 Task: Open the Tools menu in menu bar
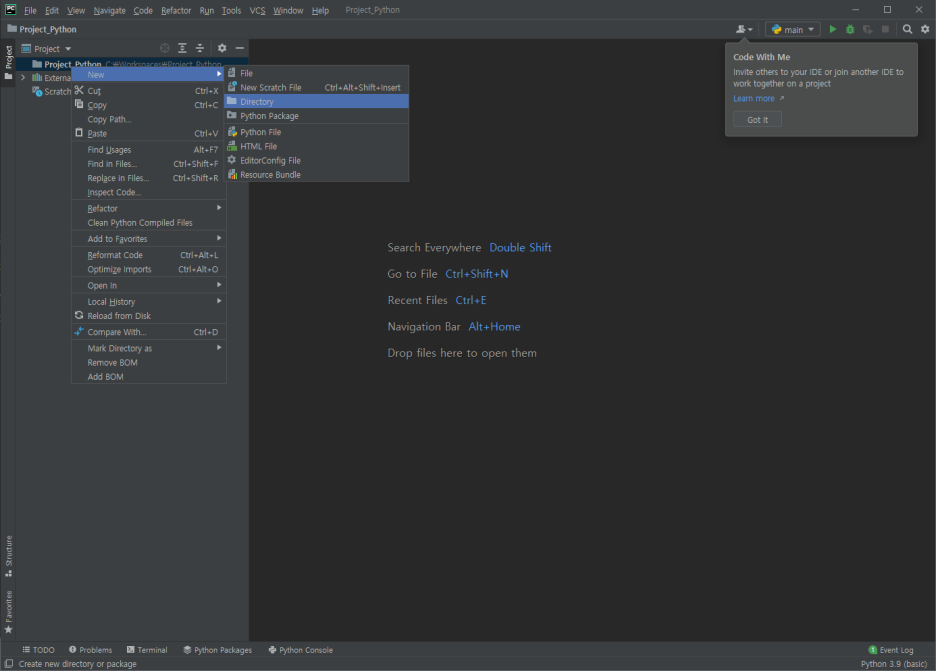[231, 10]
